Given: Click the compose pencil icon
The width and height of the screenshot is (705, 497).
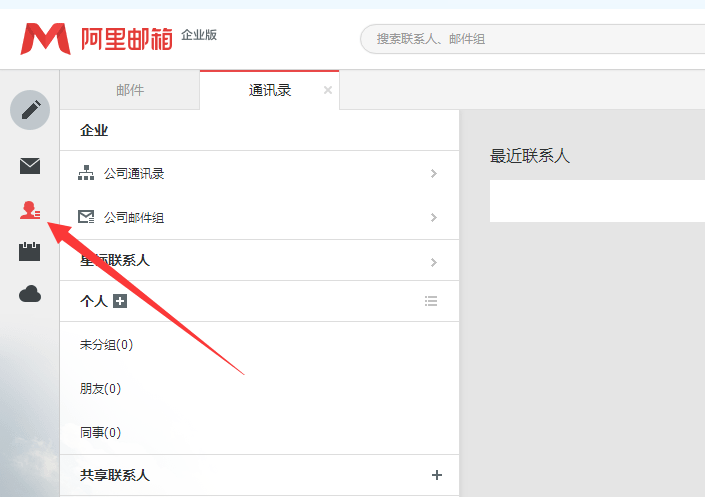Looking at the screenshot, I should pos(30,109).
